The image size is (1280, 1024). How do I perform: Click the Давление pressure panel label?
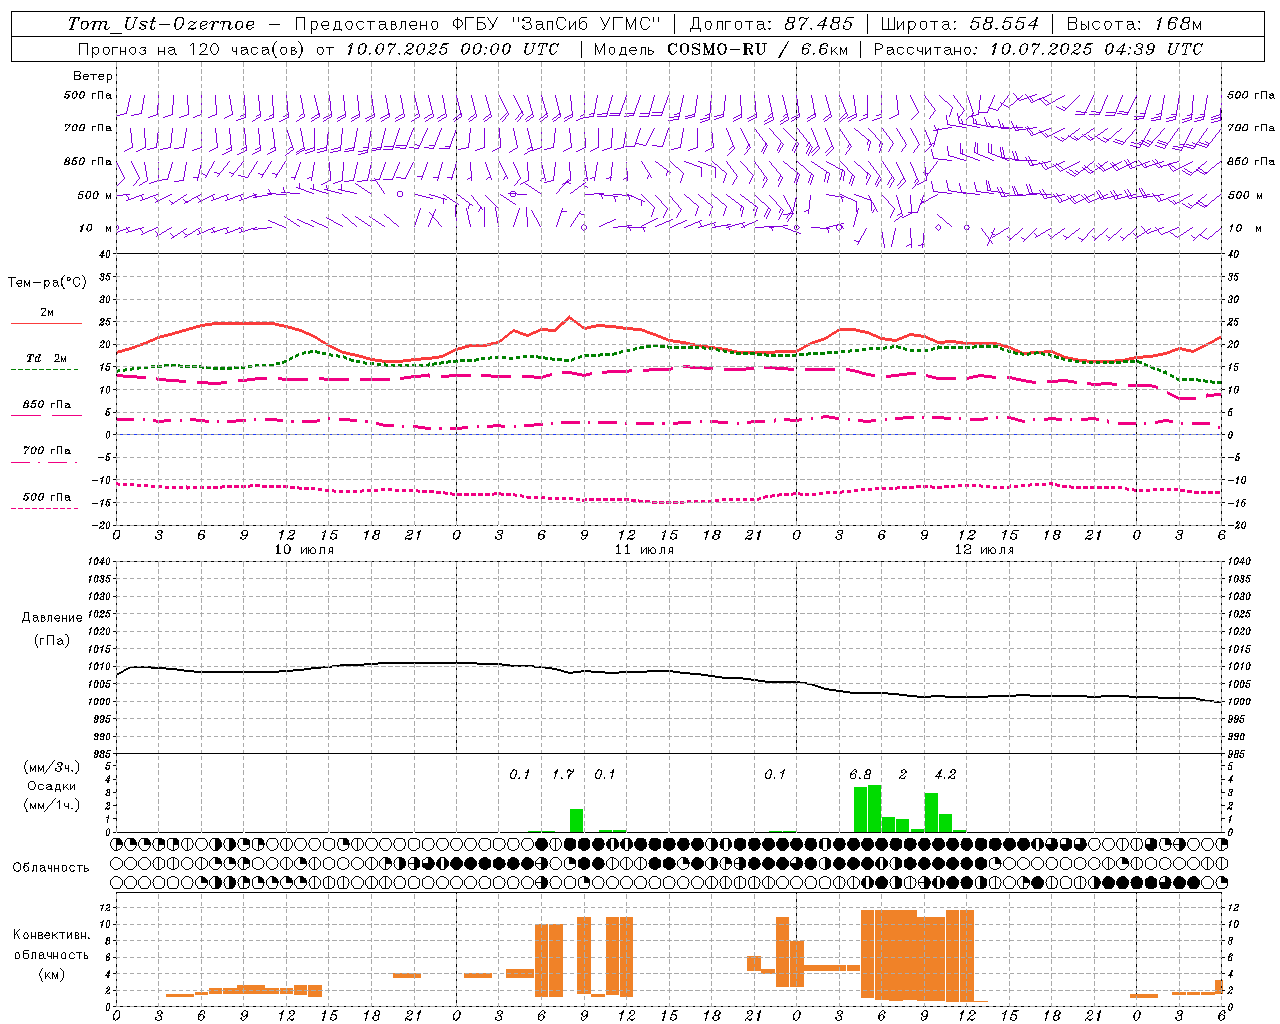52,618
